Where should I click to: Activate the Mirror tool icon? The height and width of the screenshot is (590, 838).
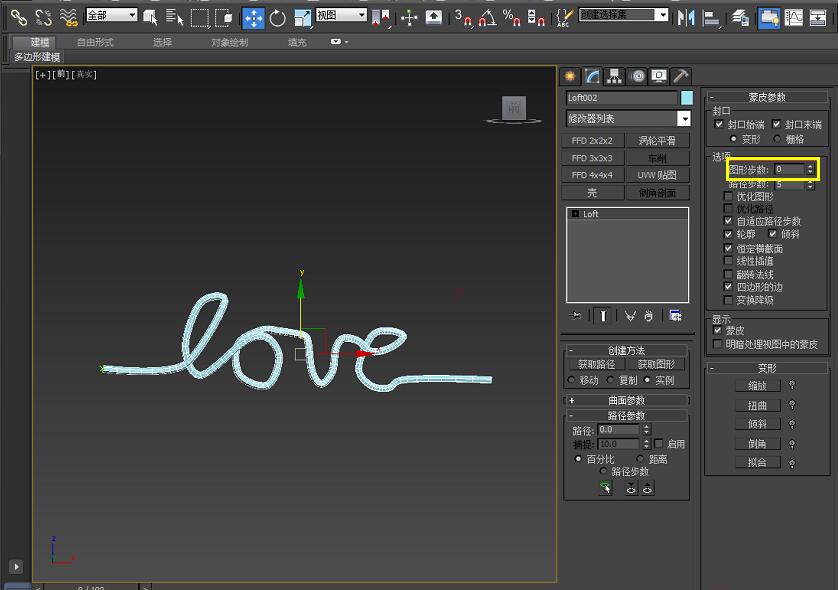(x=684, y=18)
